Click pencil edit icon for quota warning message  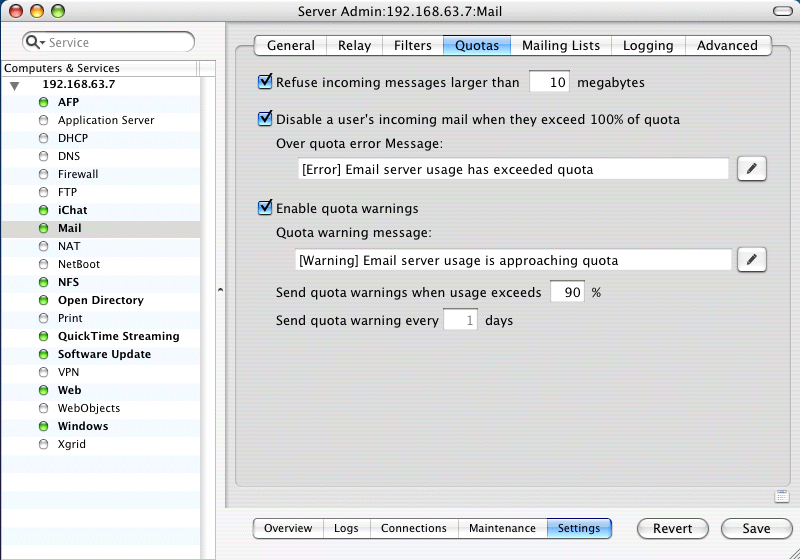752,260
